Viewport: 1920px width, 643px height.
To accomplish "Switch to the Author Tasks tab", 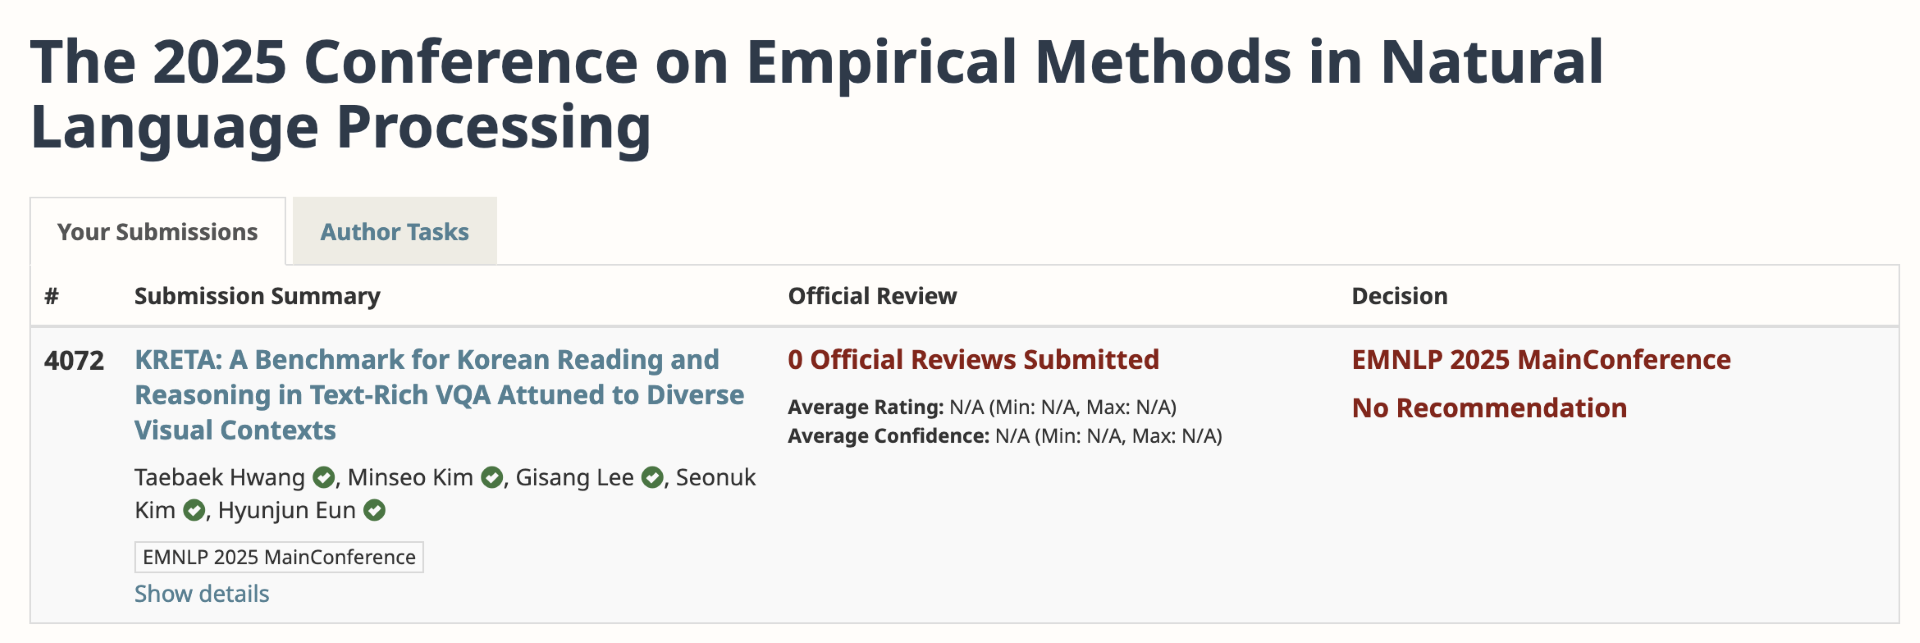I will tap(394, 232).
